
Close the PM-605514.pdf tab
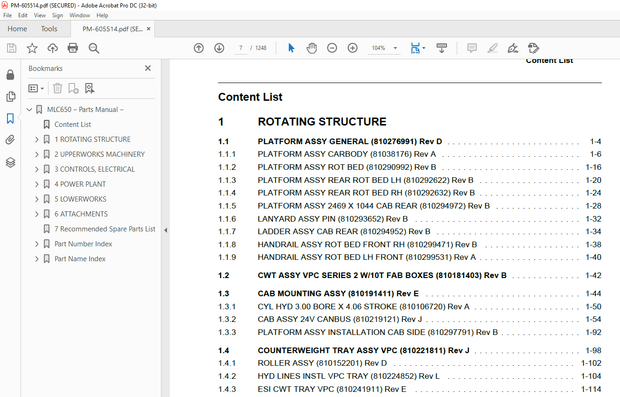click(x=149, y=28)
